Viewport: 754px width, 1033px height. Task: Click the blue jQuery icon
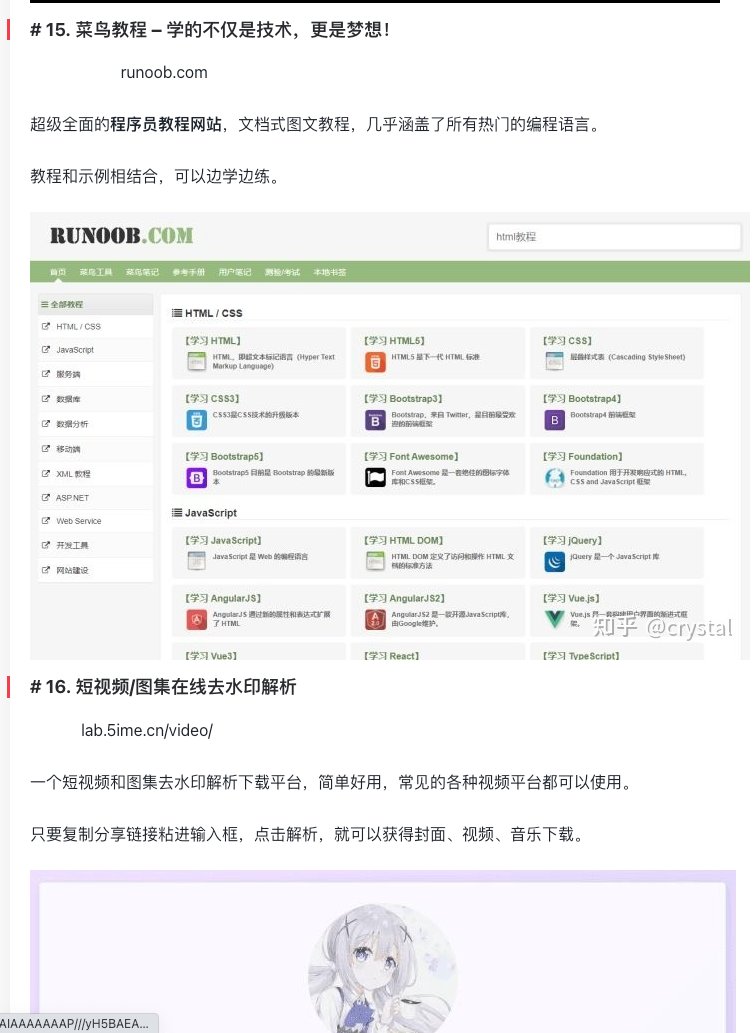554,561
